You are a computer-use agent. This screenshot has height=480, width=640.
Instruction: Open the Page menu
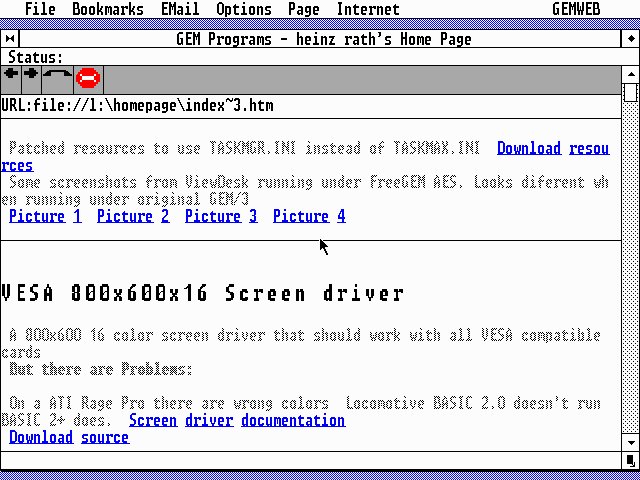pyautogui.click(x=304, y=9)
